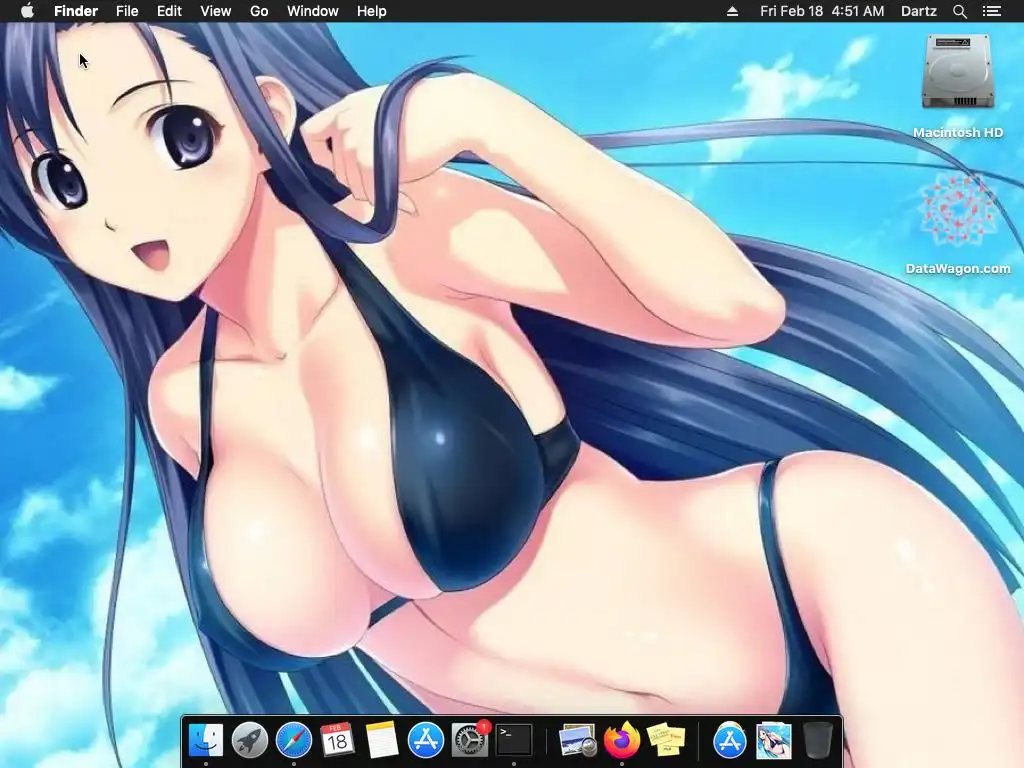Open the Dartz user menu
The width and height of the screenshot is (1024, 768).
point(919,11)
